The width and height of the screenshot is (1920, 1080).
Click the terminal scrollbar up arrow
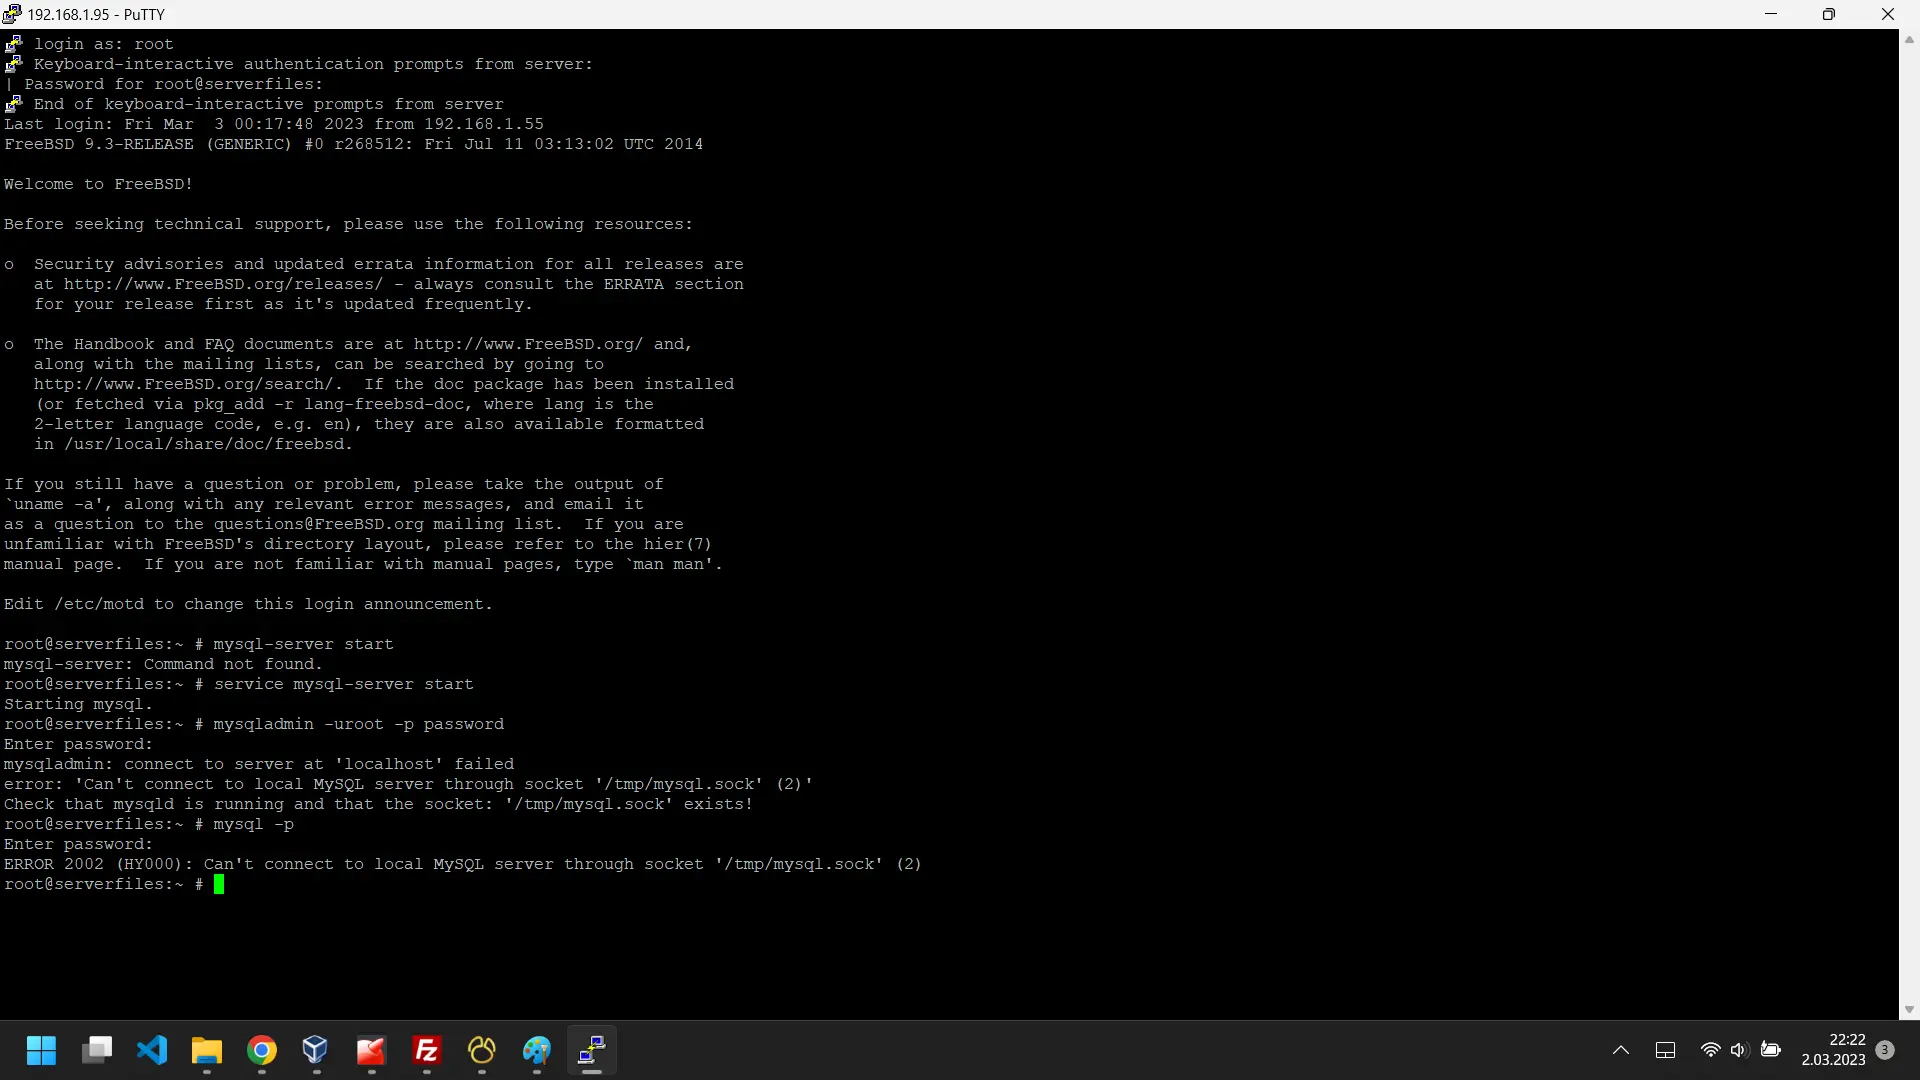coord(1909,40)
